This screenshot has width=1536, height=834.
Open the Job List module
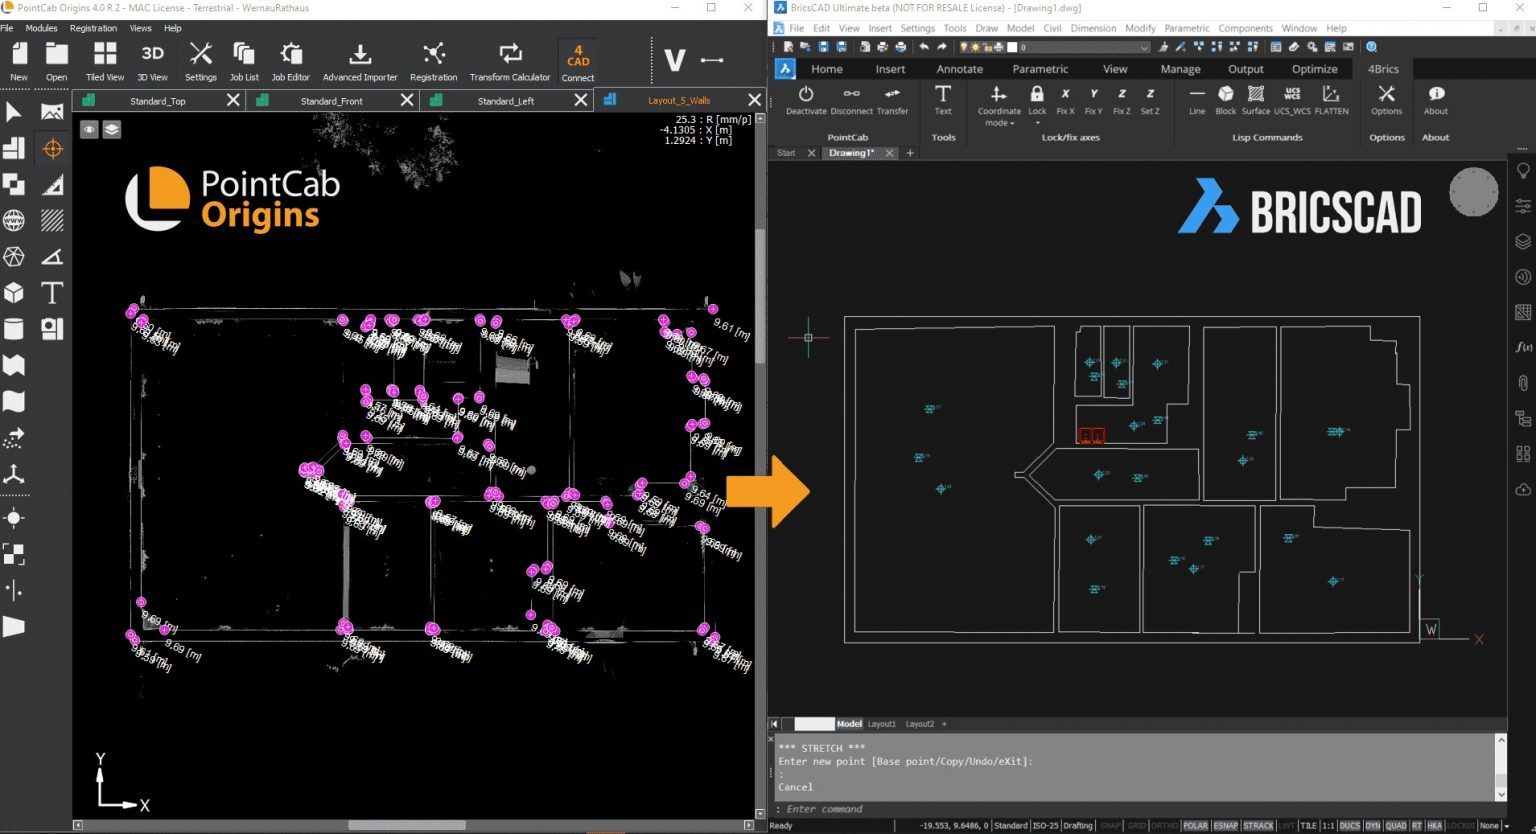click(x=243, y=60)
